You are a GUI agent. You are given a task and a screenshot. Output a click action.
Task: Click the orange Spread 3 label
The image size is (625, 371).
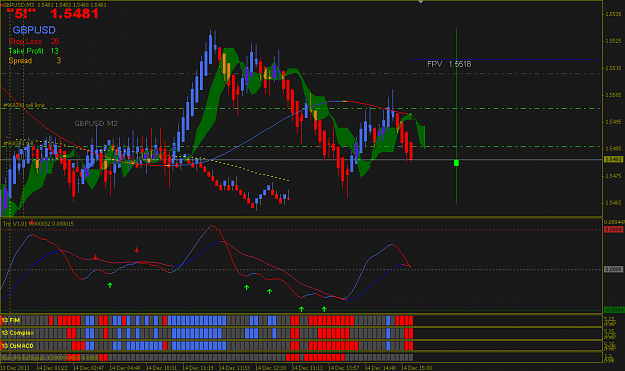pyautogui.click(x=35, y=61)
